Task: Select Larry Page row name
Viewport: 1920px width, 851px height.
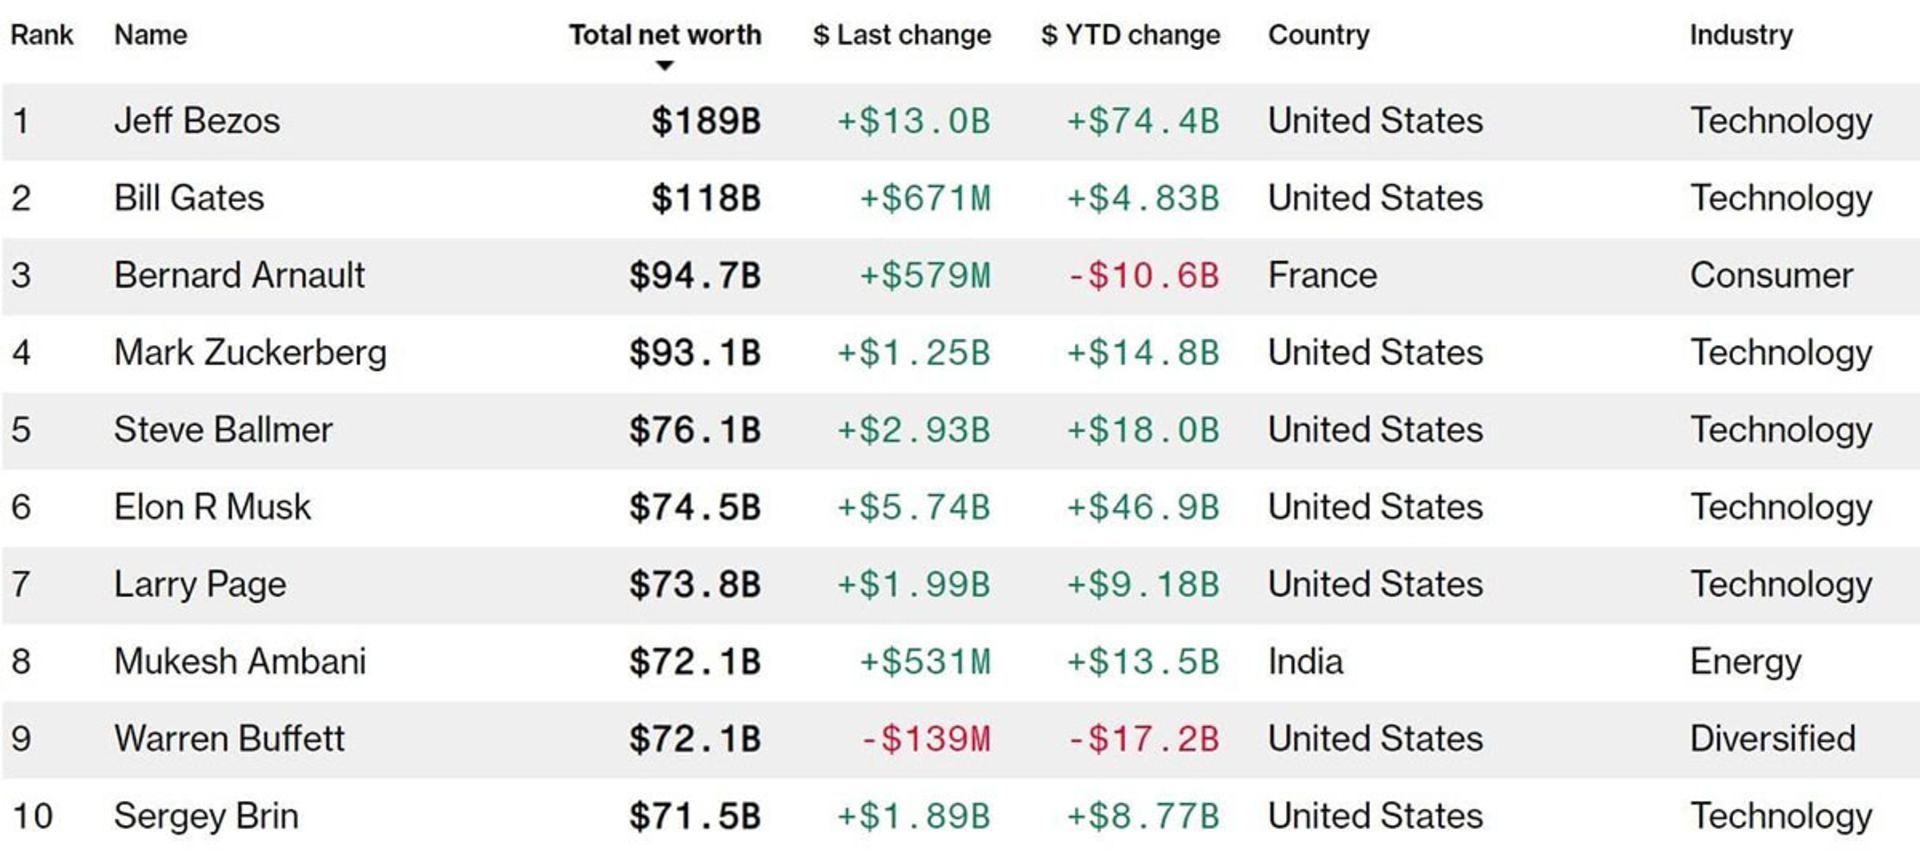Action: [x=200, y=584]
